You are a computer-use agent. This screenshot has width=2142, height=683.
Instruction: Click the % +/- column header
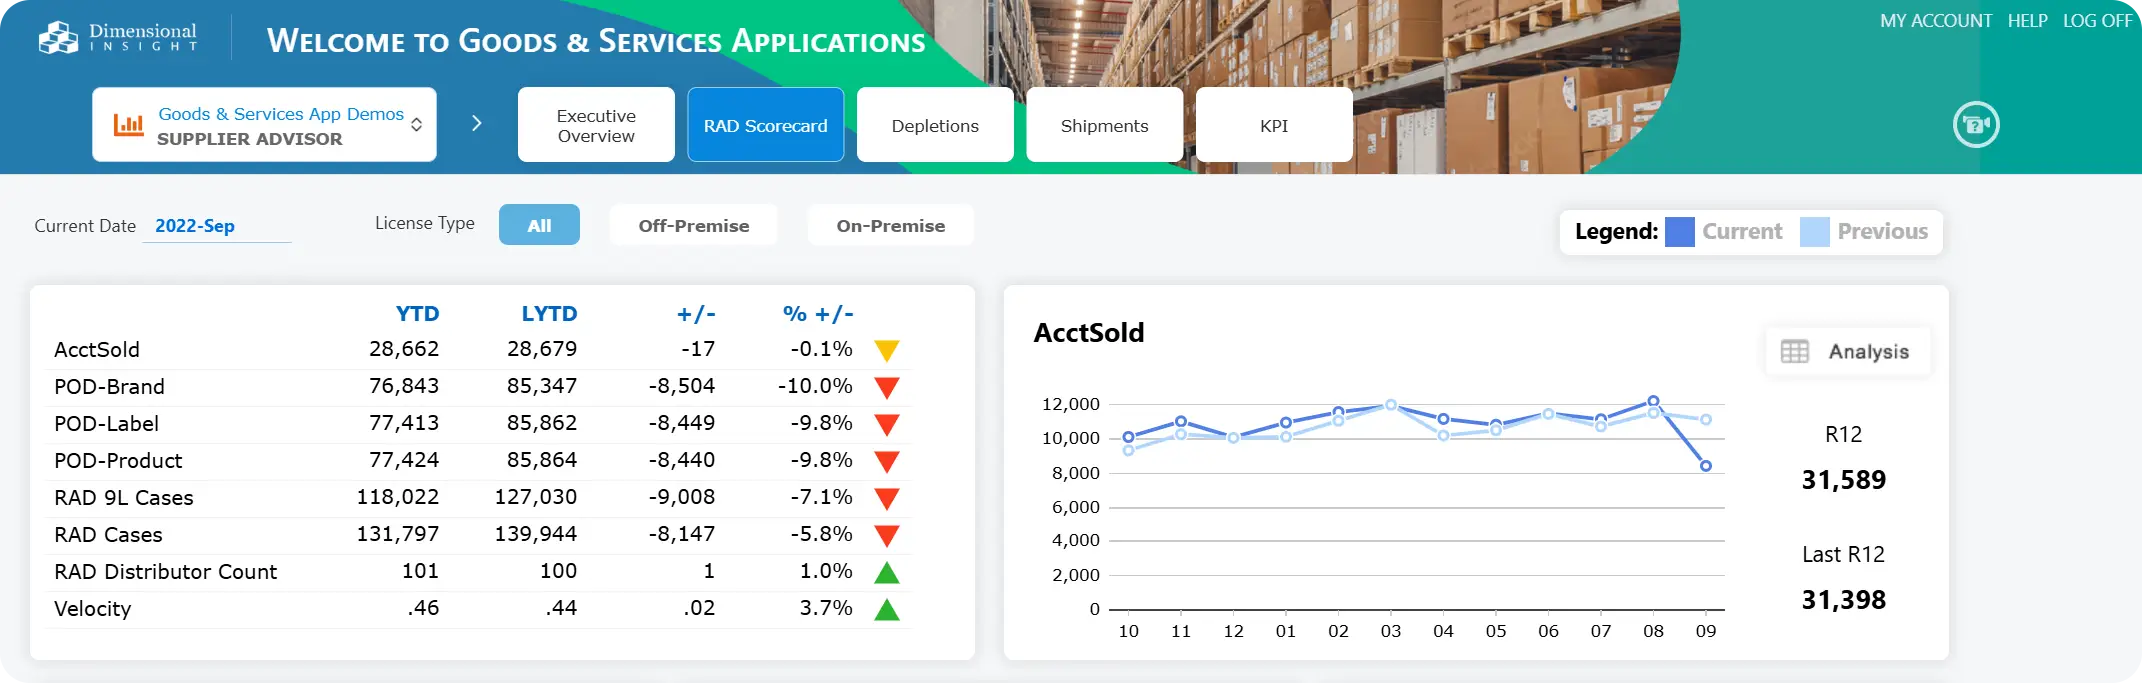(x=818, y=314)
